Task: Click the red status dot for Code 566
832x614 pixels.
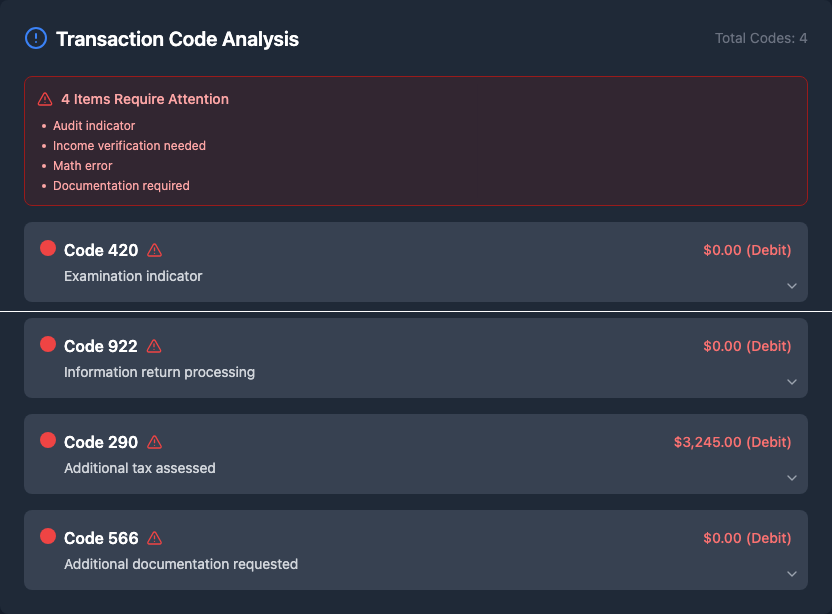Action: point(47,537)
